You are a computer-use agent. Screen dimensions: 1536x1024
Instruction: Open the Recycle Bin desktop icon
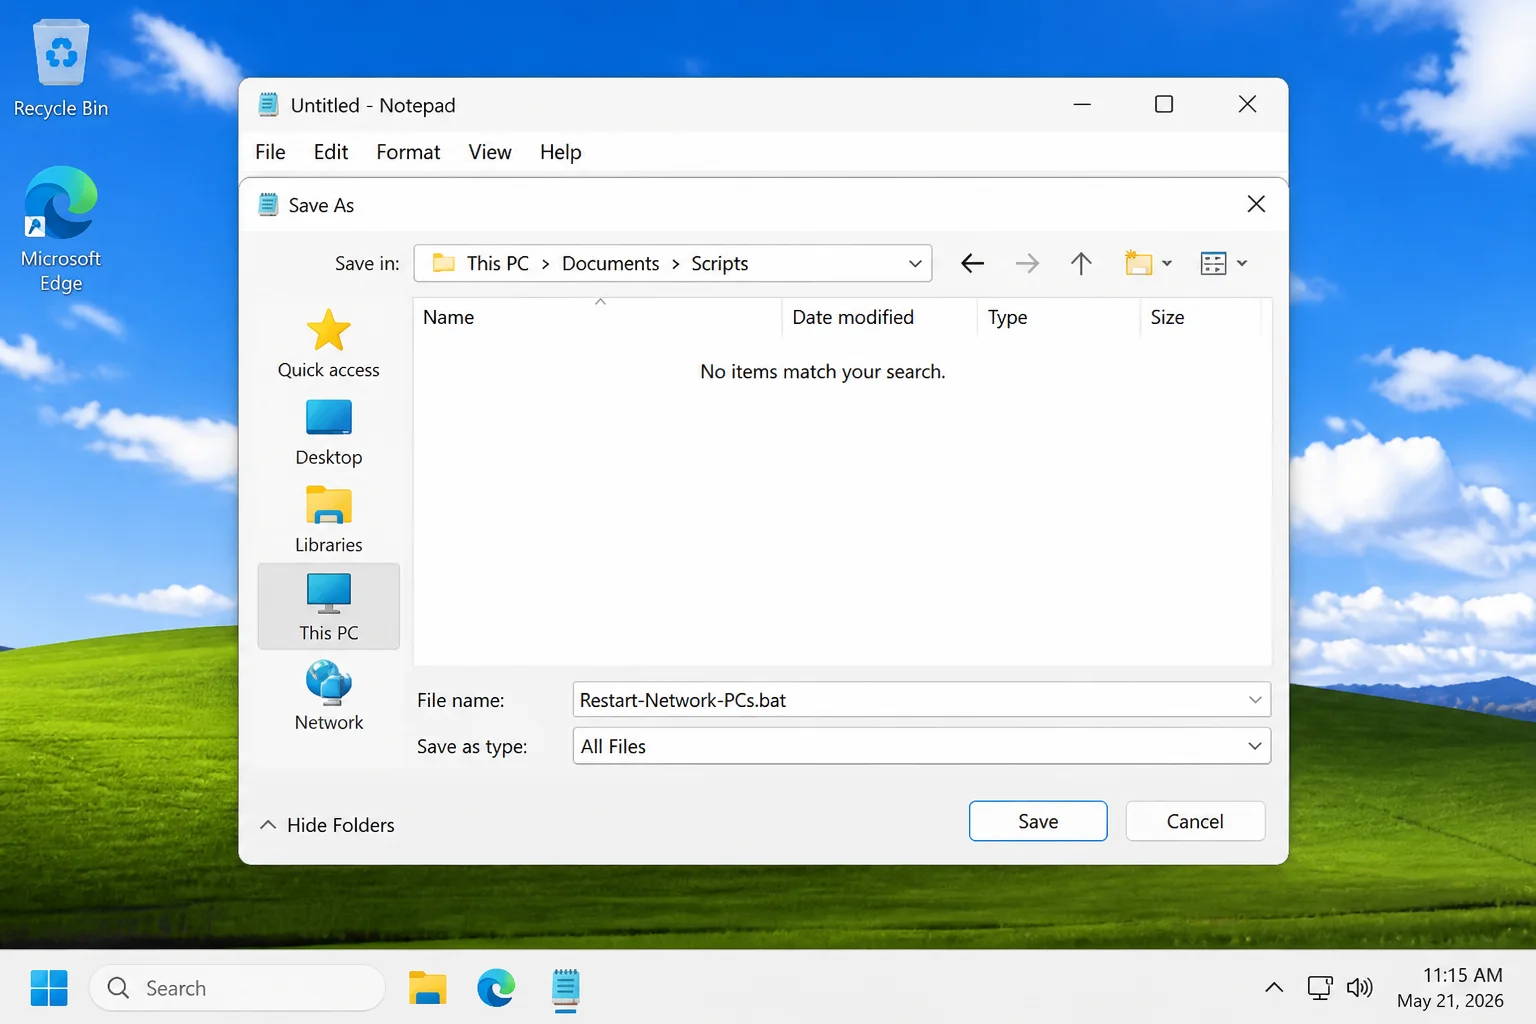(61, 68)
